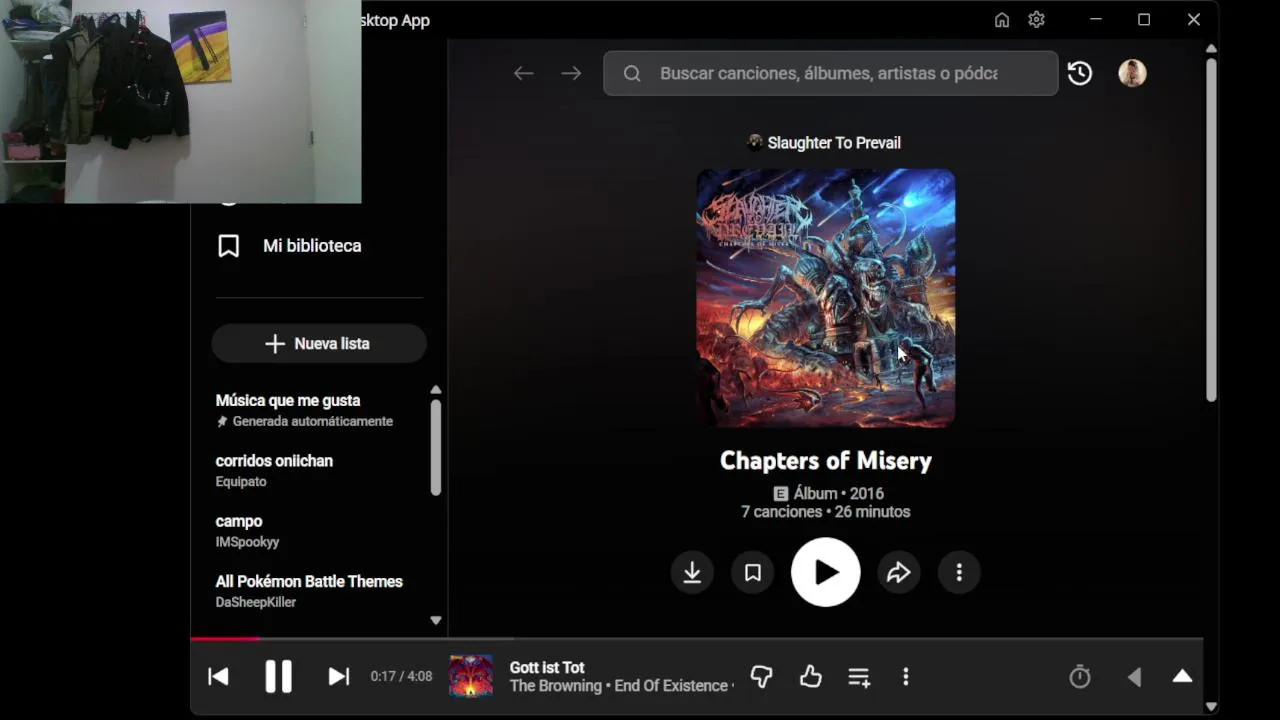This screenshot has width=1280, height=720.
Task: Create a playlist with Nueva lista
Action: coord(319,343)
